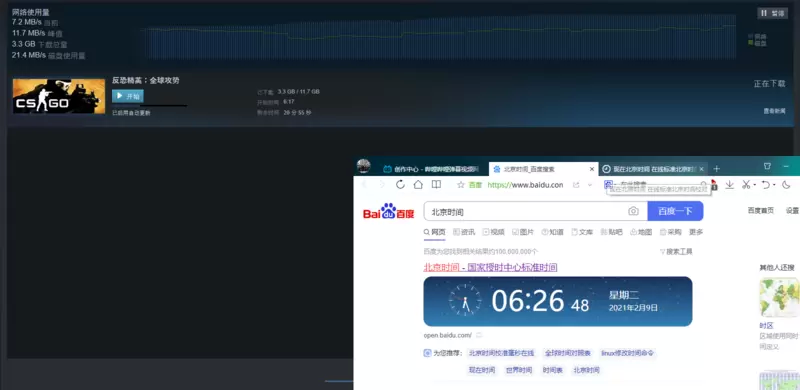Viewport: 800px width, 390px height.
Task: Open 查看新闻 link in Steam downloads
Action: pyautogui.click(x=774, y=111)
